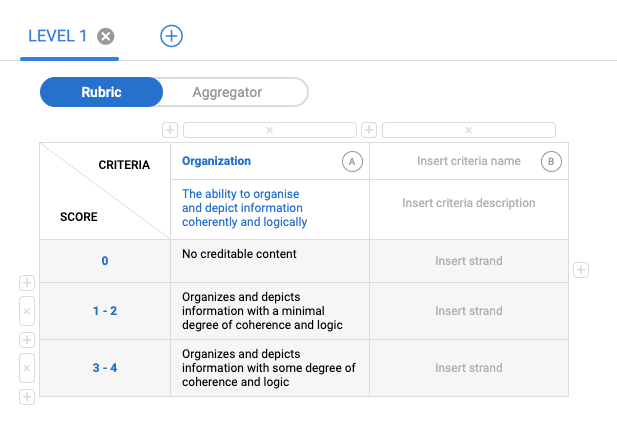Viewport: 617px width, 422px height.
Task: Click the circled A badge on Organization
Action: [x=351, y=162]
